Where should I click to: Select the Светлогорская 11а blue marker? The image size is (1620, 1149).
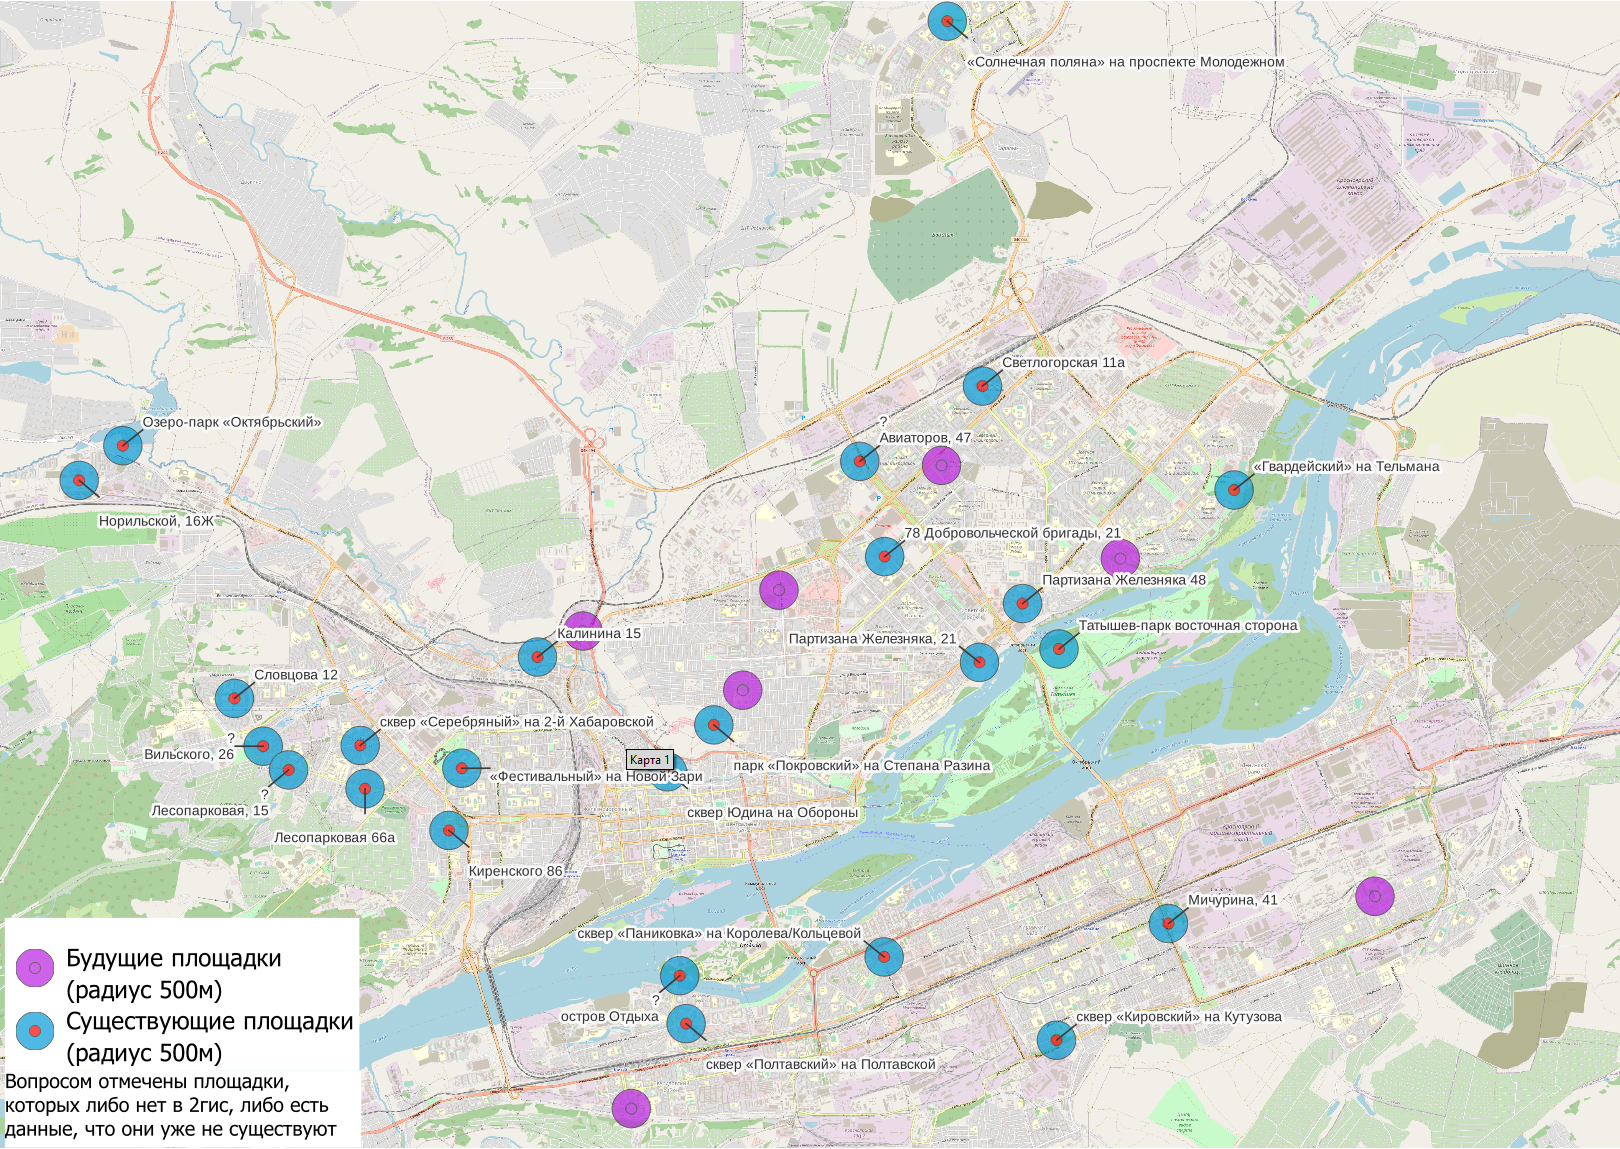tap(982, 386)
